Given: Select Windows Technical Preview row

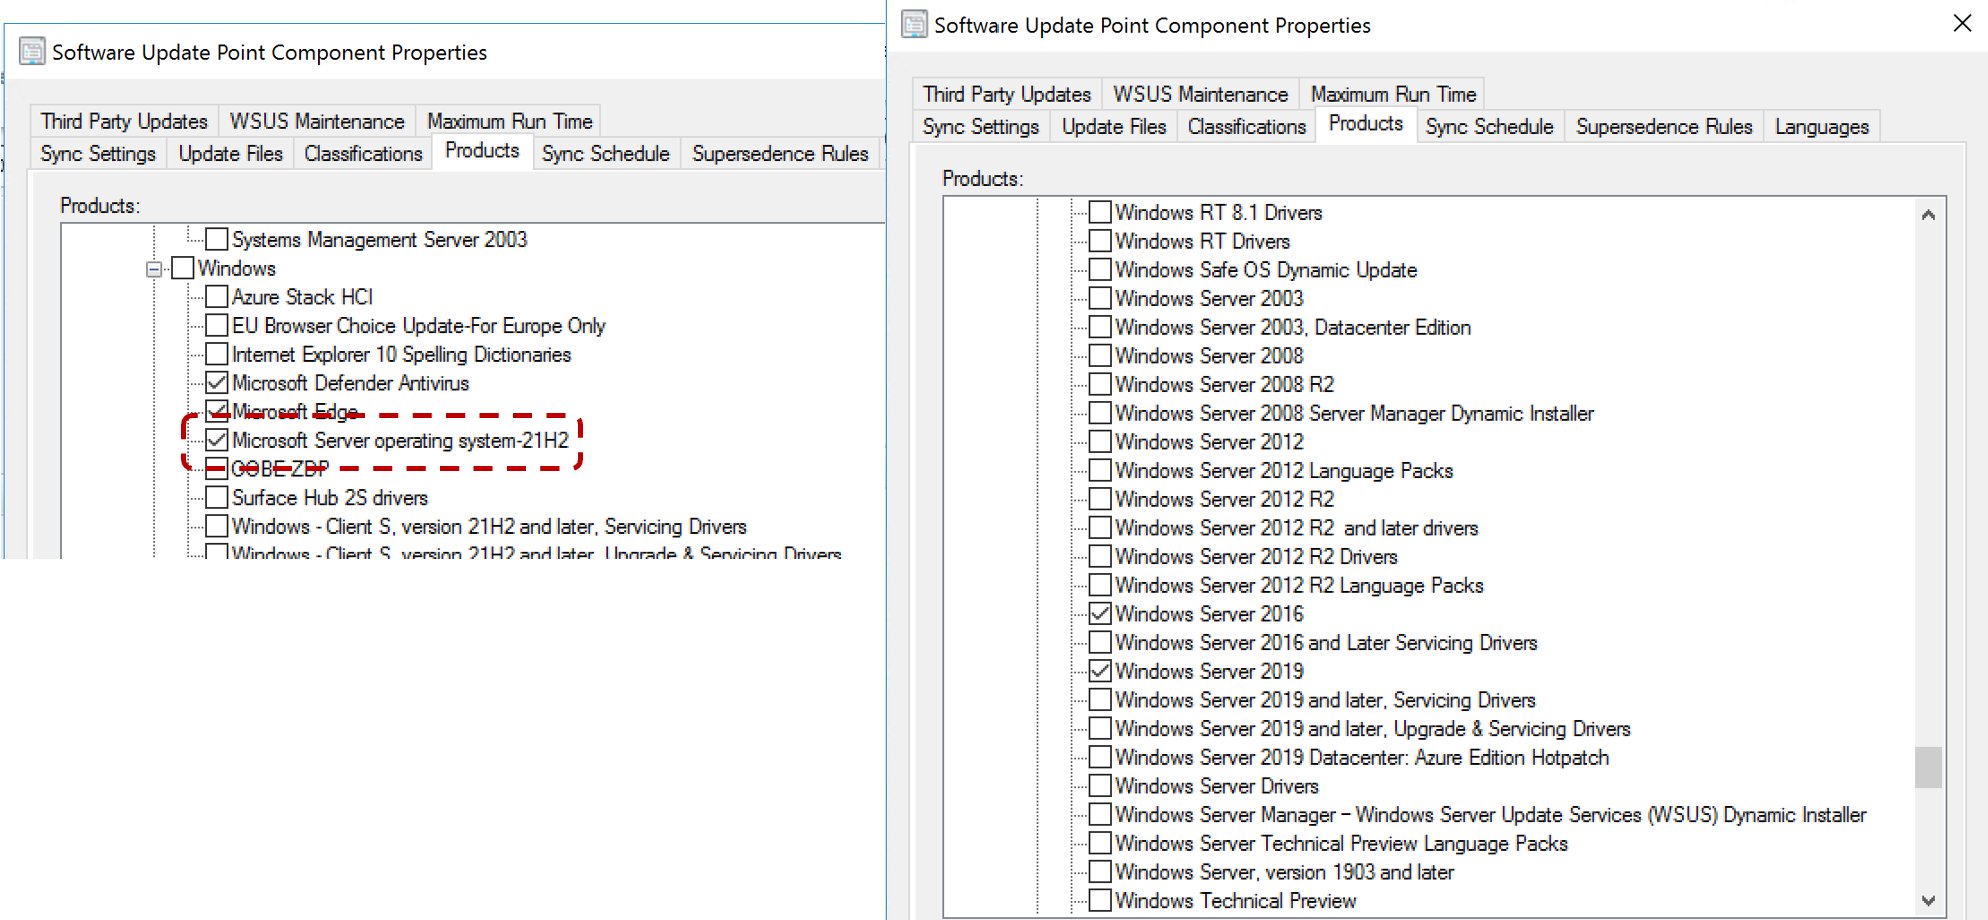Looking at the screenshot, I should click(1236, 901).
